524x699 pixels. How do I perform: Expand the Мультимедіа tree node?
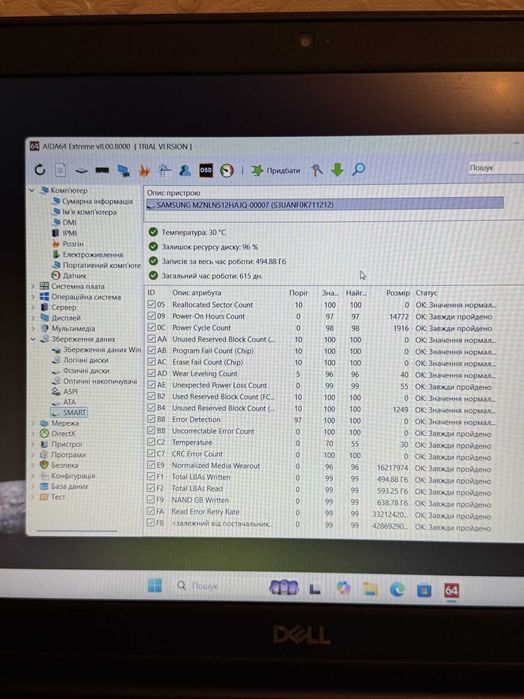click(x=33, y=329)
